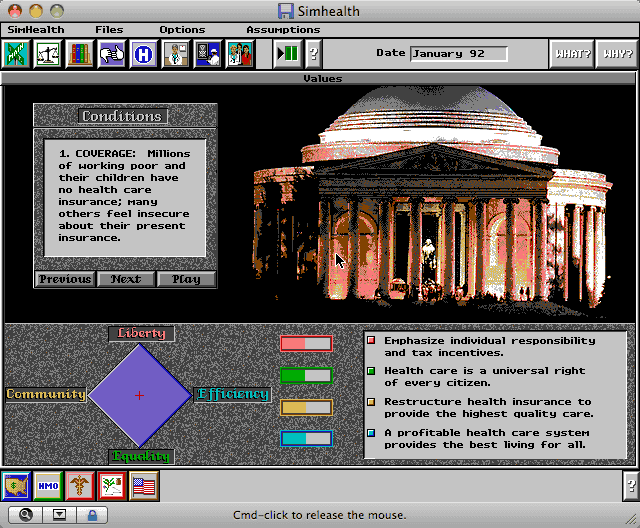The width and height of the screenshot is (640, 528).
Task: Select the group of people icon
Action: tap(240, 54)
